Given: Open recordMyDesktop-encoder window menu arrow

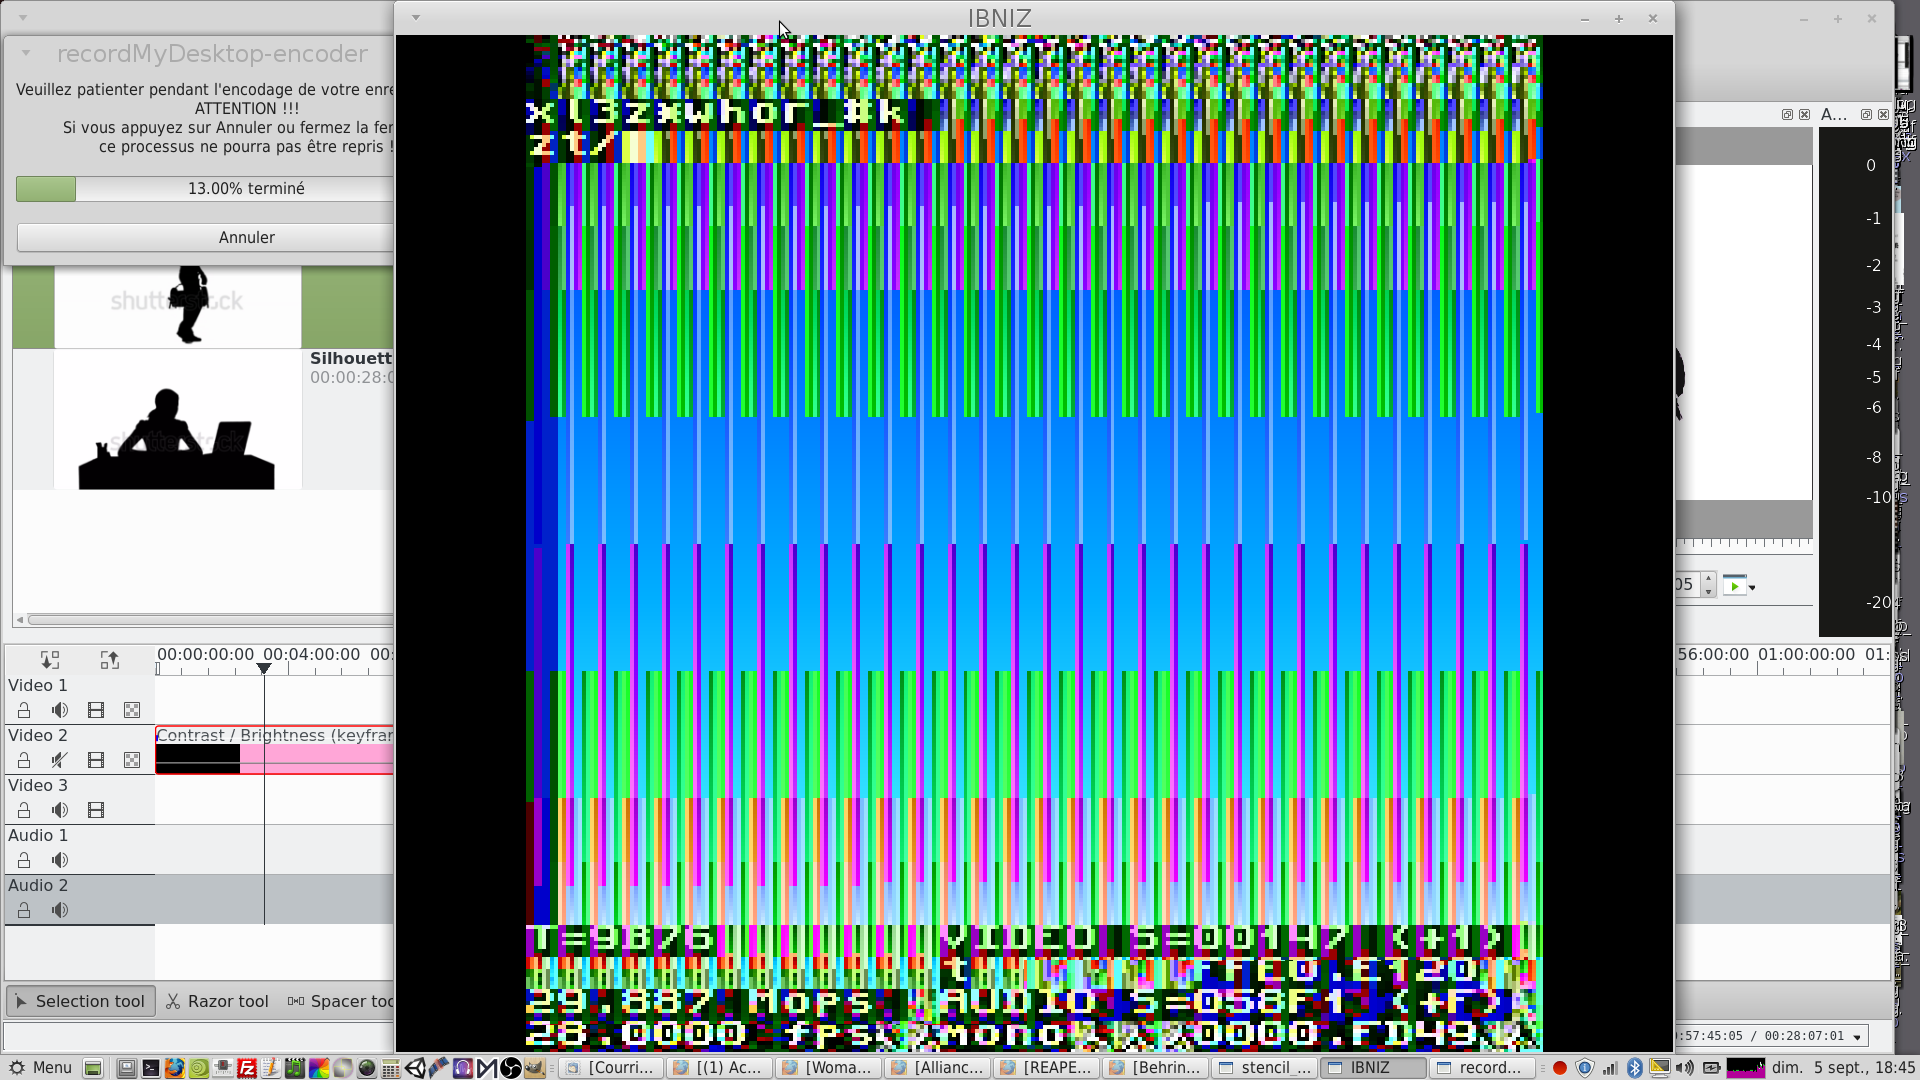Looking at the screenshot, I should pyautogui.click(x=26, y=53).
